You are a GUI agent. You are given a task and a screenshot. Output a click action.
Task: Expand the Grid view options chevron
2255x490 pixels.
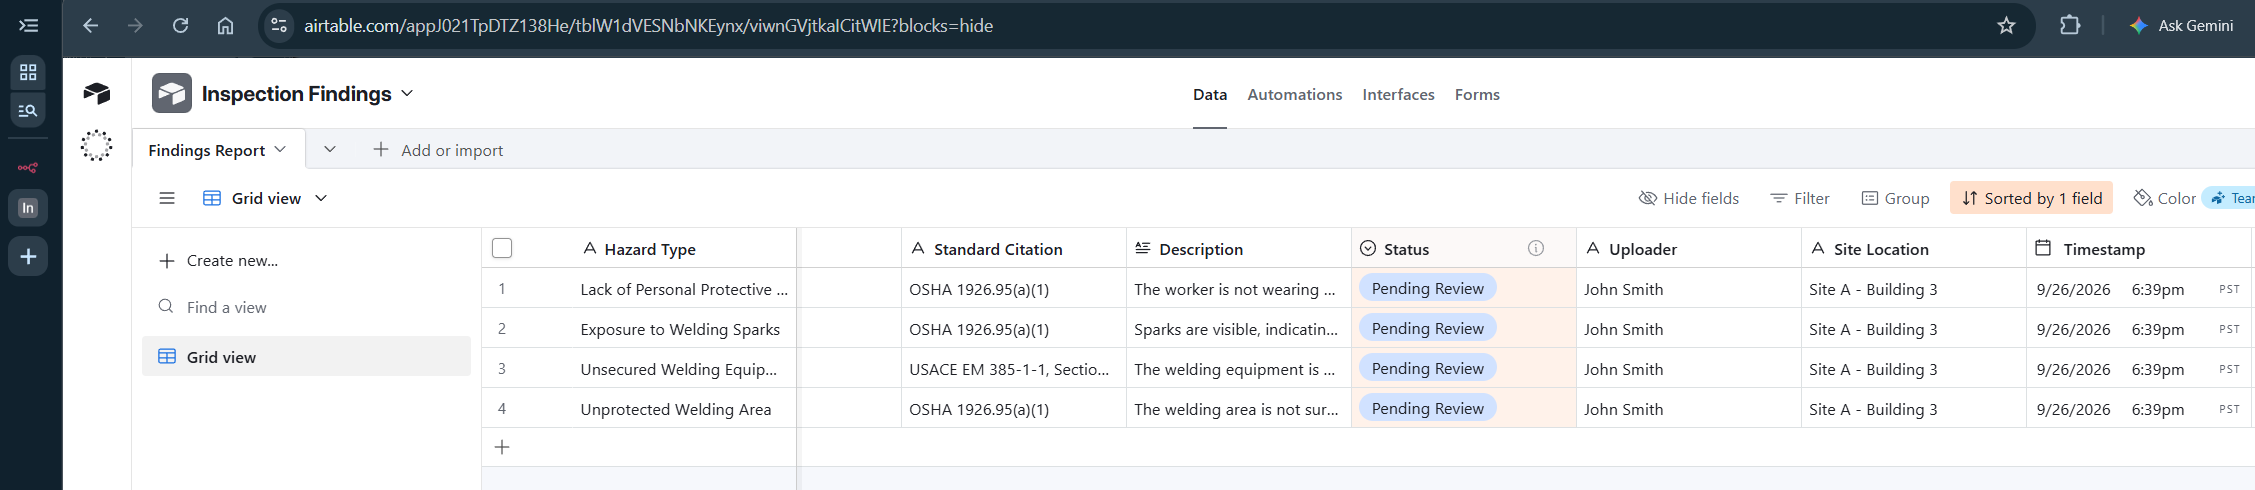pyautogui.click(x=321, y=198)
